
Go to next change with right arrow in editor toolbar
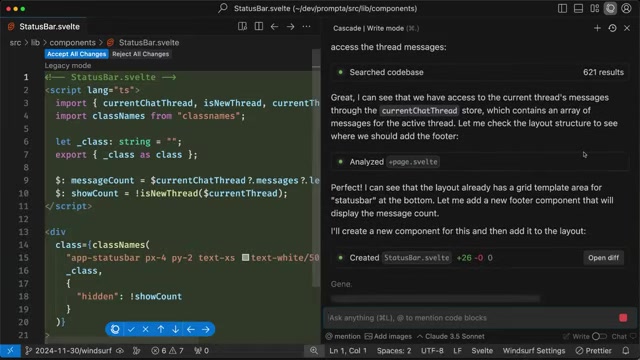(290, 27)
